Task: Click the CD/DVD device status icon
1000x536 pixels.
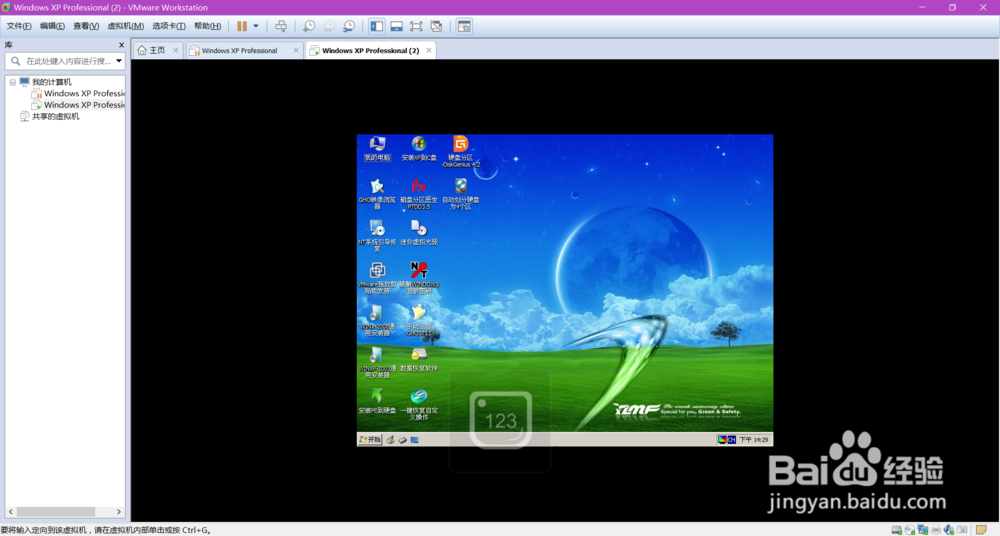Action: coord(910,530)
